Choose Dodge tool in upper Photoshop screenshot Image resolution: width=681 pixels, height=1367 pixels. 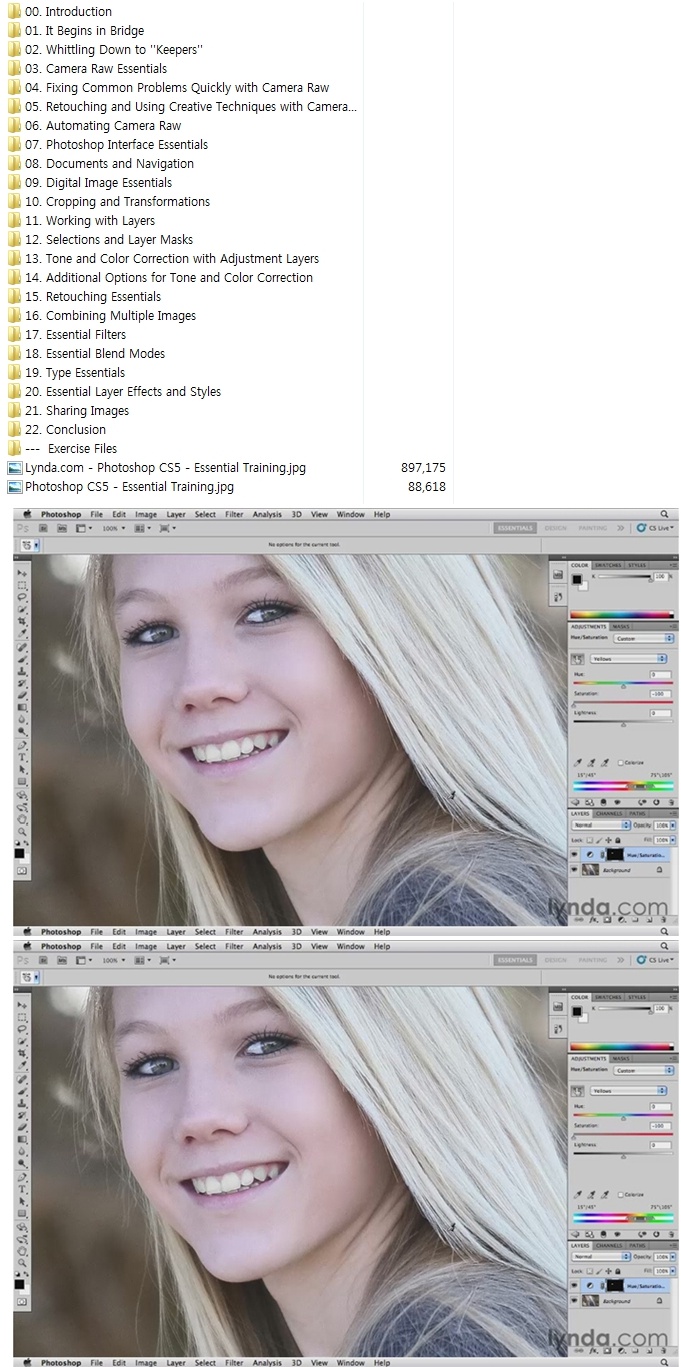pyautogui.click(x=22, y=731)
